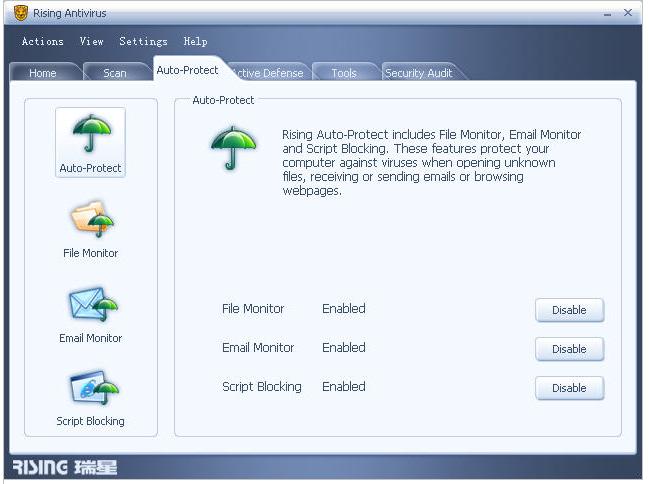Switch to the Security Audit tab
Viewport: 649px width, 484px height.
tap(419, 73)
